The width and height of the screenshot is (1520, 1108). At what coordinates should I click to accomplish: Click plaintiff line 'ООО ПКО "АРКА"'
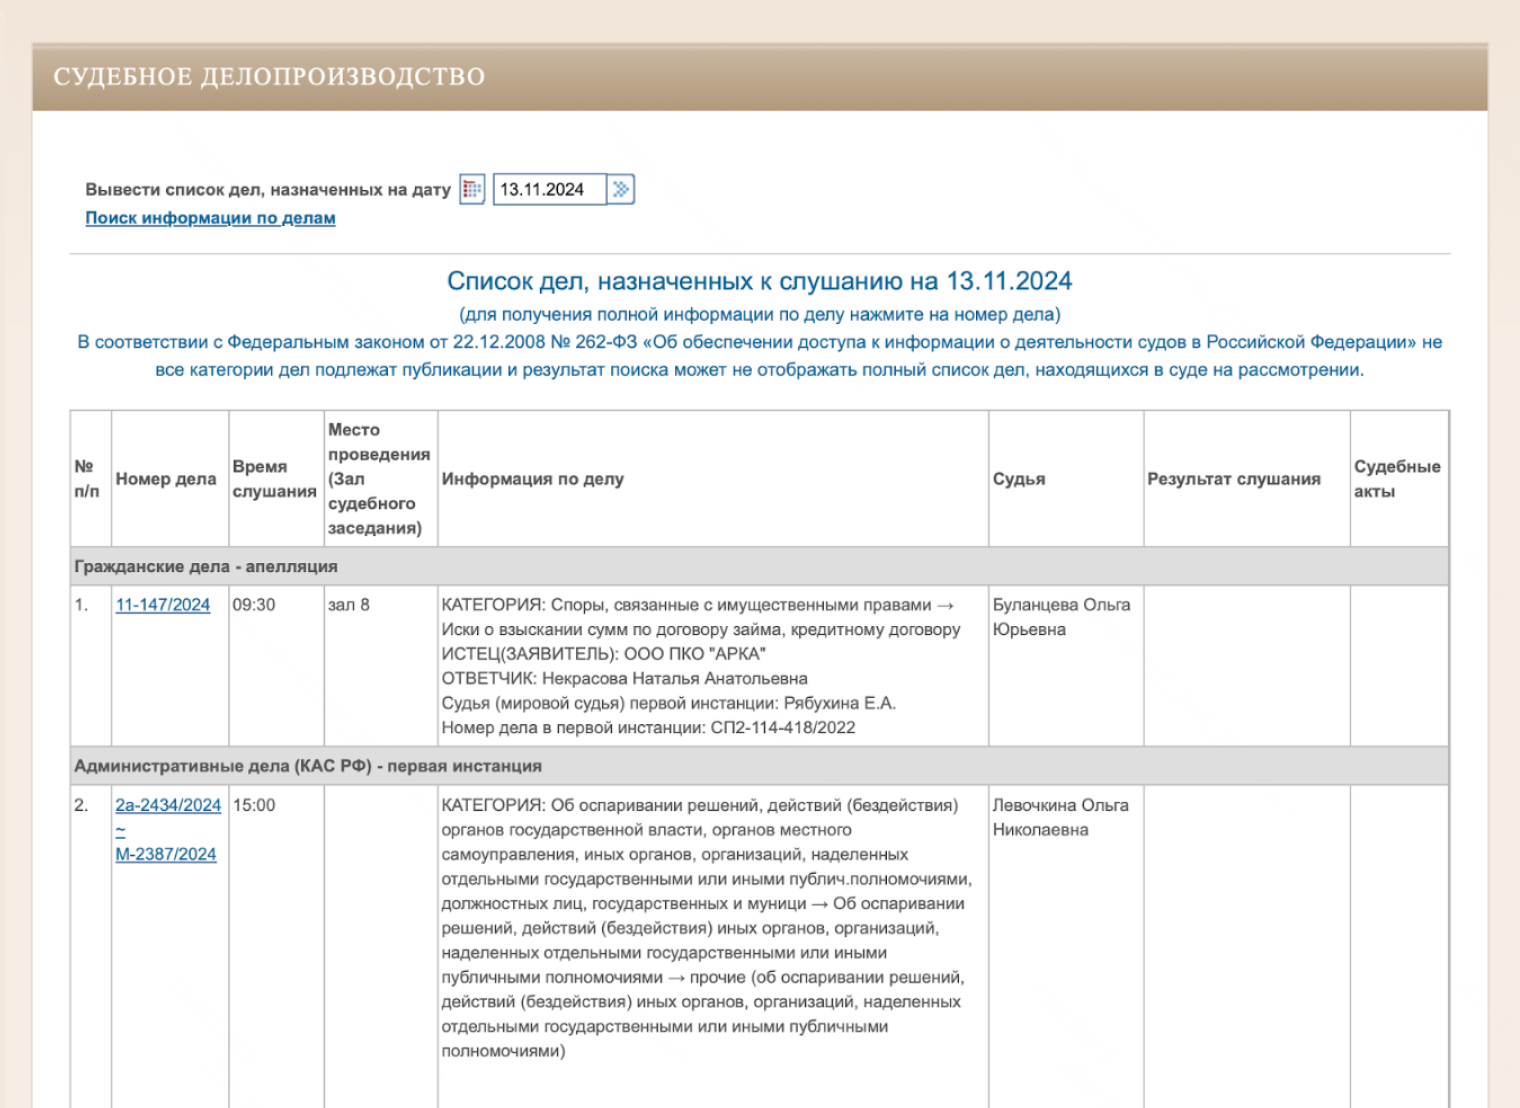[604, 654]
